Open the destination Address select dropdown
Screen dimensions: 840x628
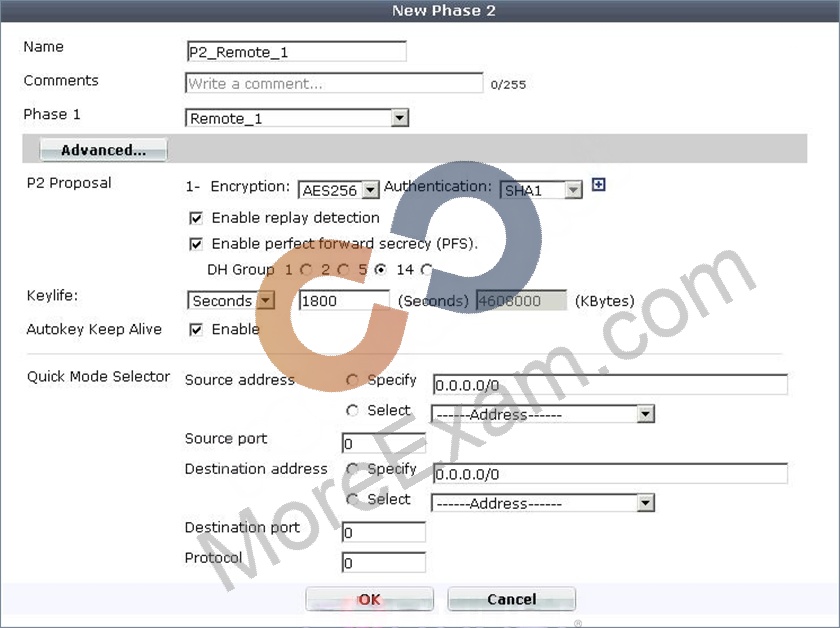[543, 503]
